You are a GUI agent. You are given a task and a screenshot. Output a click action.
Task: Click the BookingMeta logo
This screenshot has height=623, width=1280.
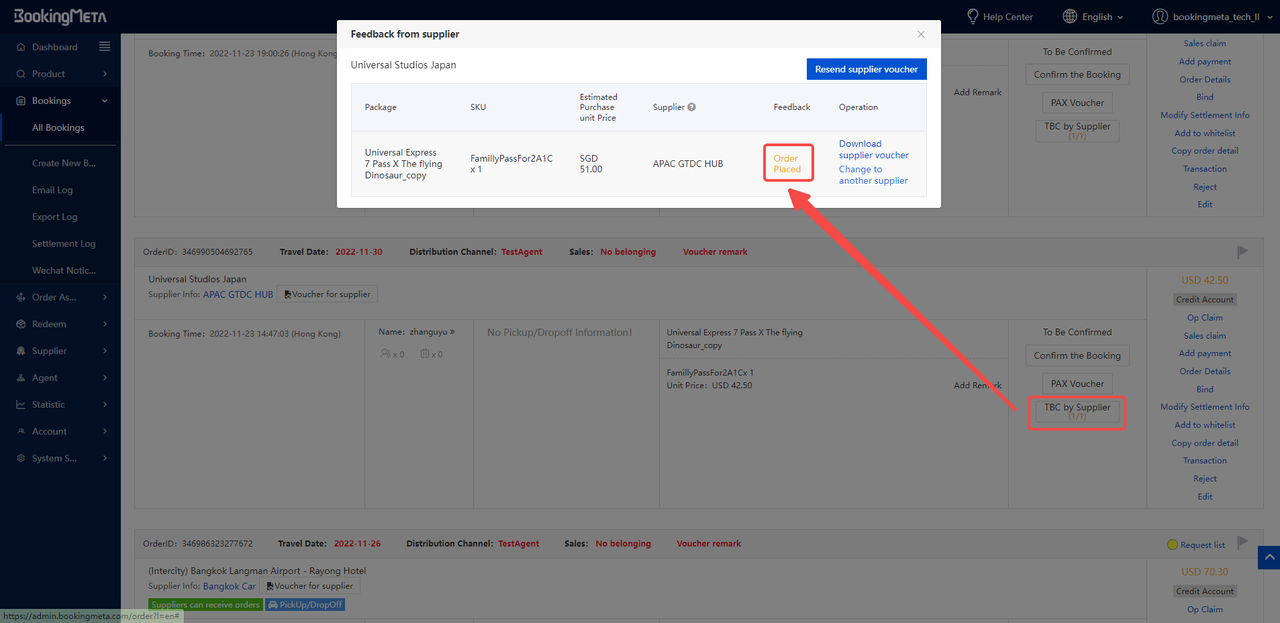tap(60, 16)
